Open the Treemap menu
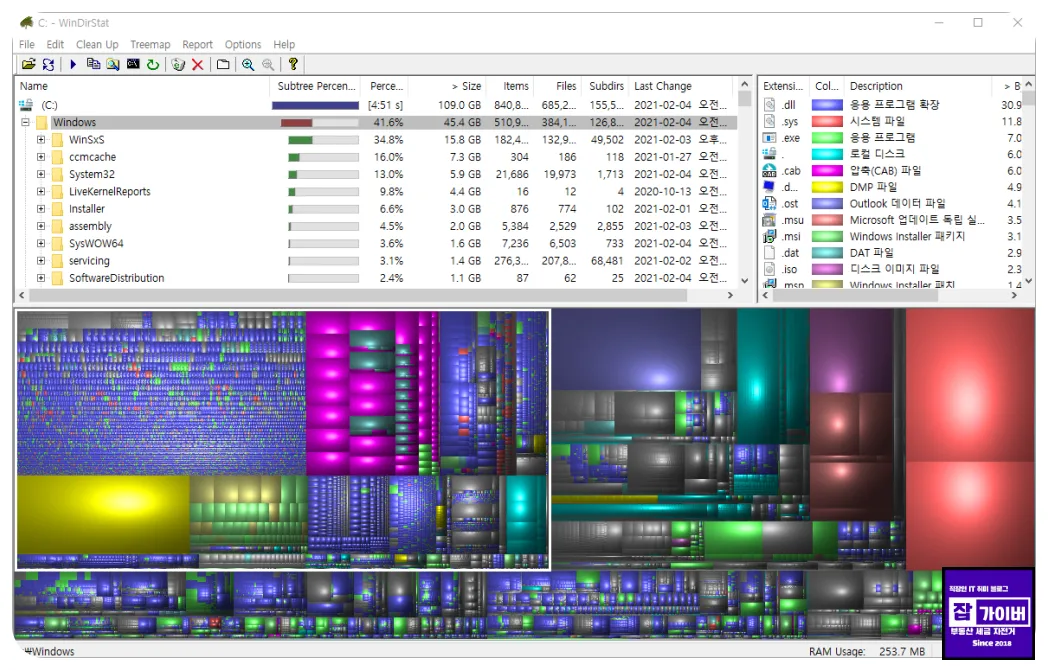Screen dimensions: 1048x670 [x=150, y=44]
